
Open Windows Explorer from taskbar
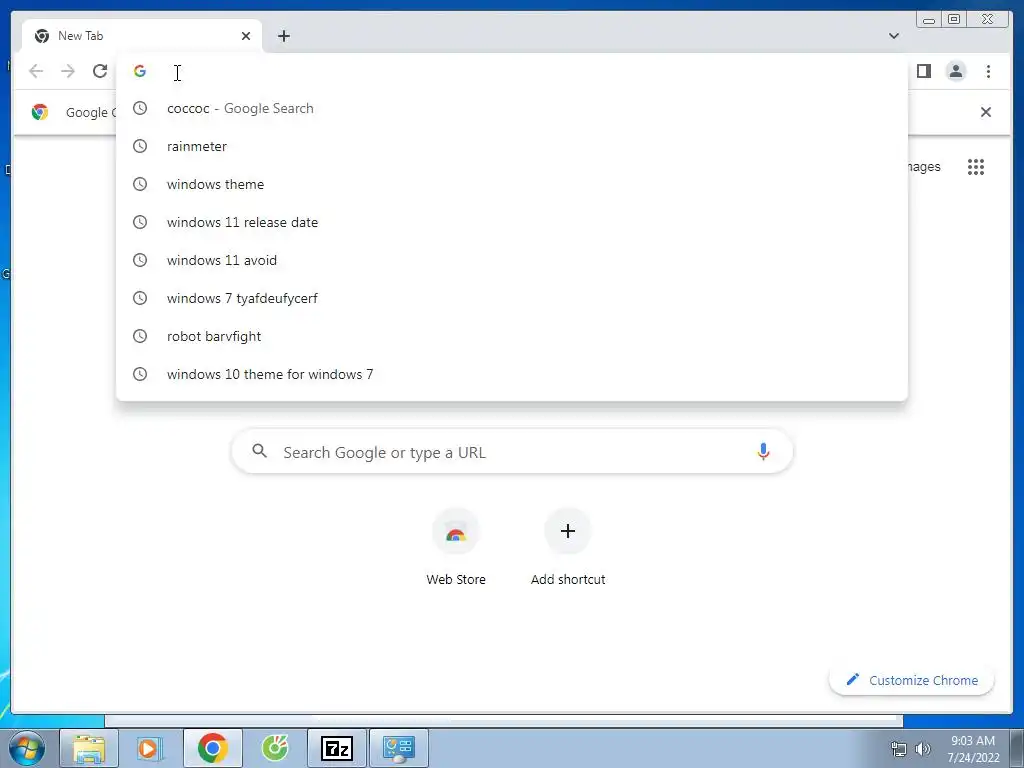(x=89, y=748)
